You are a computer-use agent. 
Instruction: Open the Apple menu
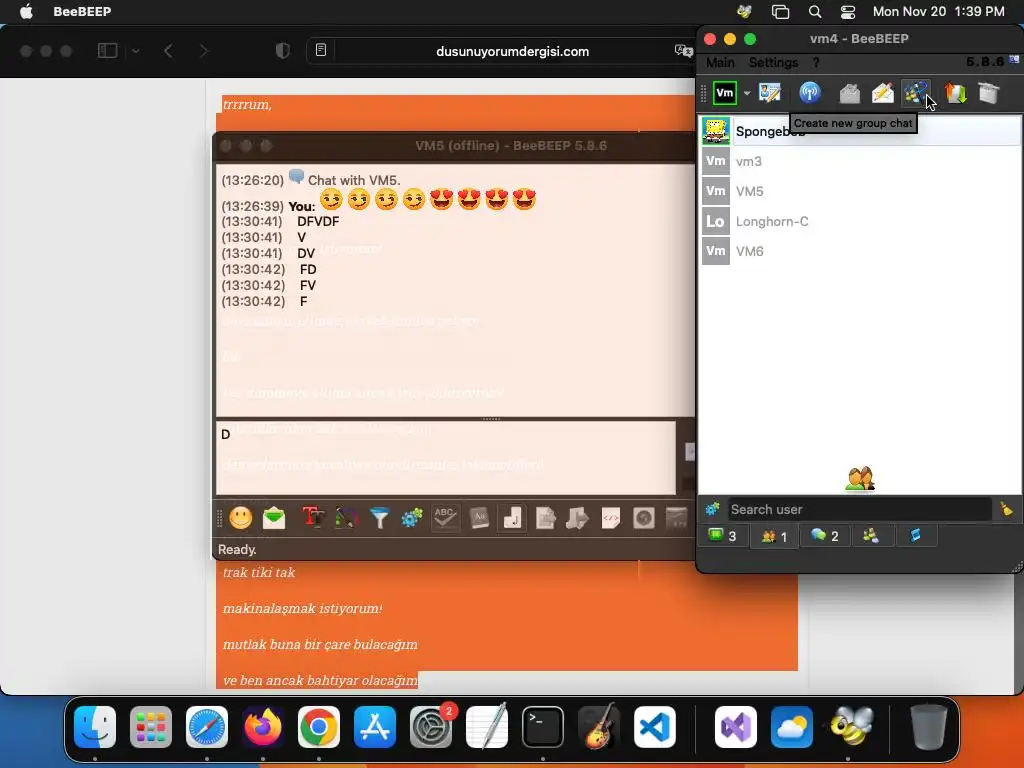pos(26,12)
